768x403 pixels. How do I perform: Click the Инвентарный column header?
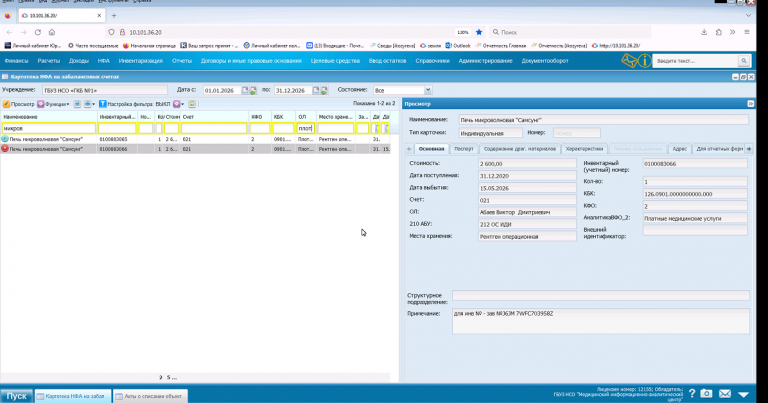(x=117, y=117)
